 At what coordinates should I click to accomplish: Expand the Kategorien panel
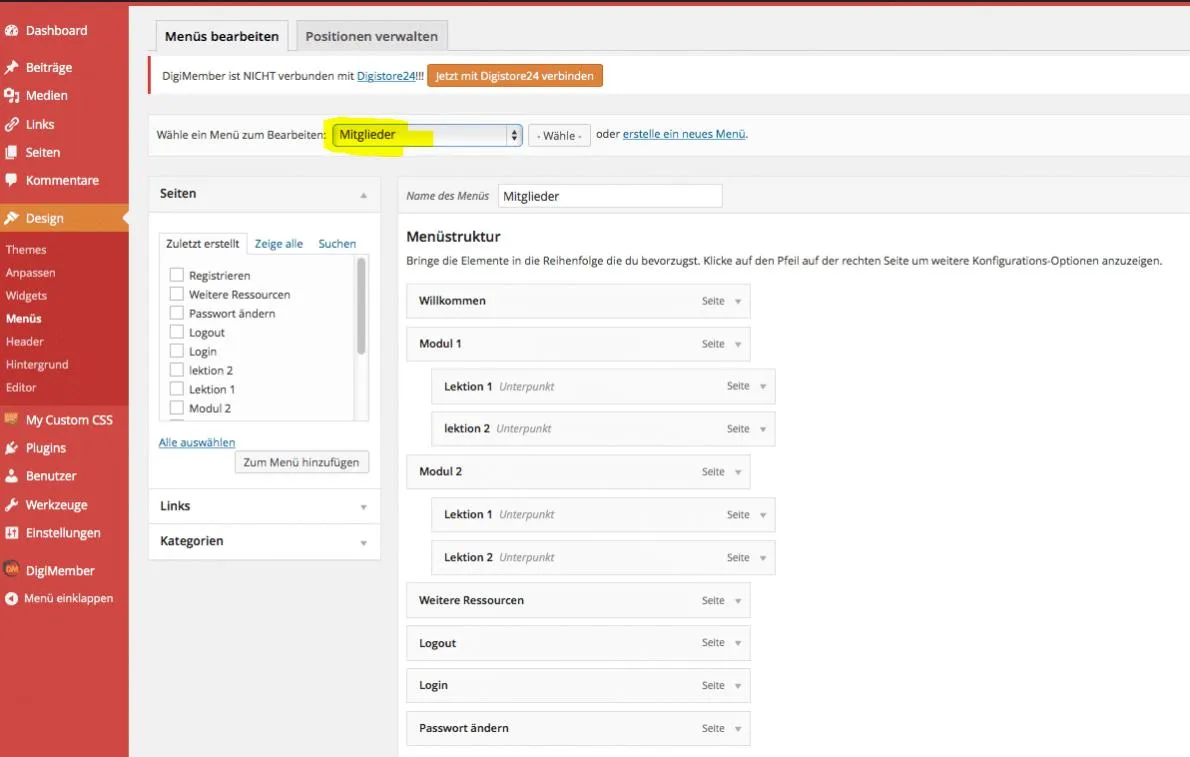click(x=364, y=543)
